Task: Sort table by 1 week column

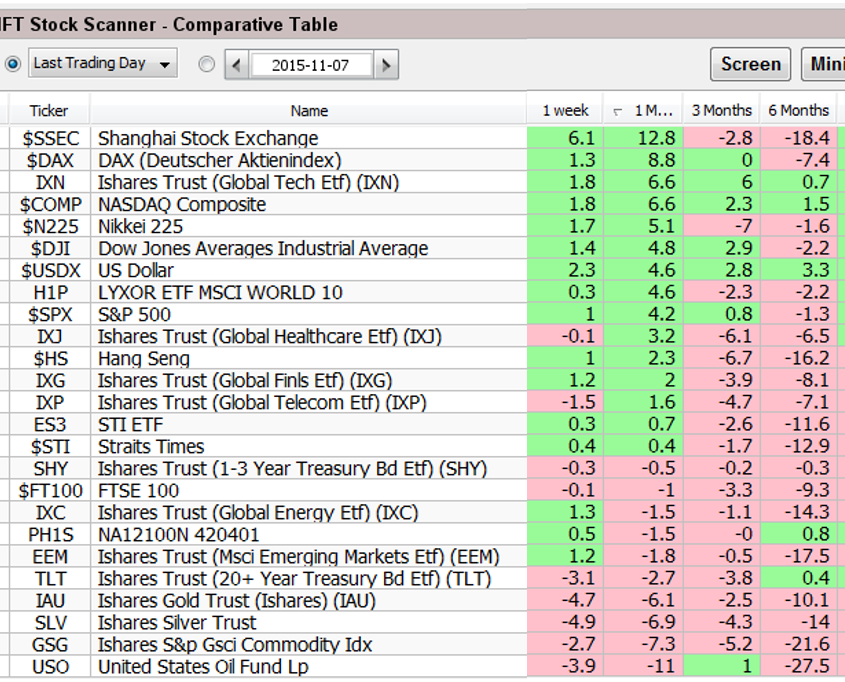Action: 565,111
